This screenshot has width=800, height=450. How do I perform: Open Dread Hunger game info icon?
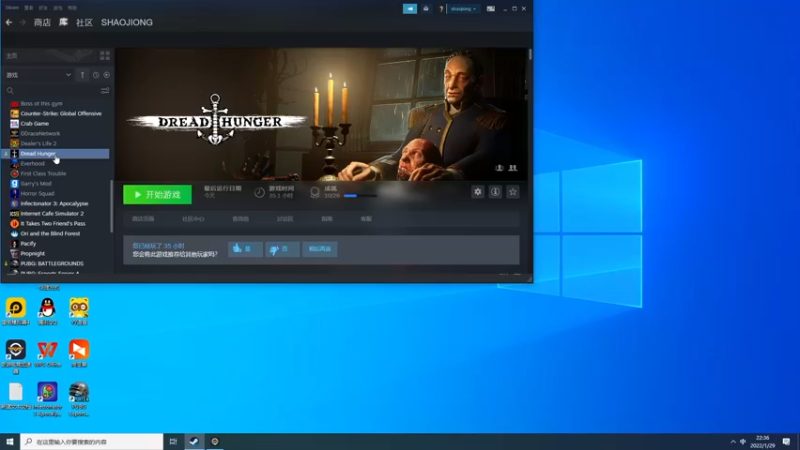point(495,192)
